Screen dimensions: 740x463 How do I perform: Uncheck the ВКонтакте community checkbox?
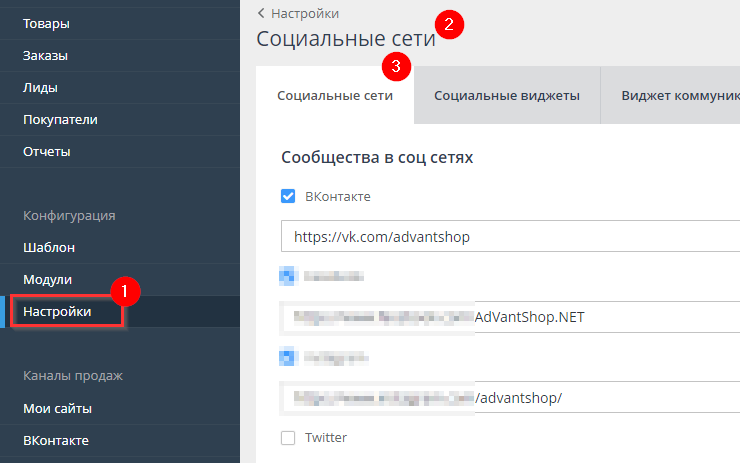click(x=288, y=197)
